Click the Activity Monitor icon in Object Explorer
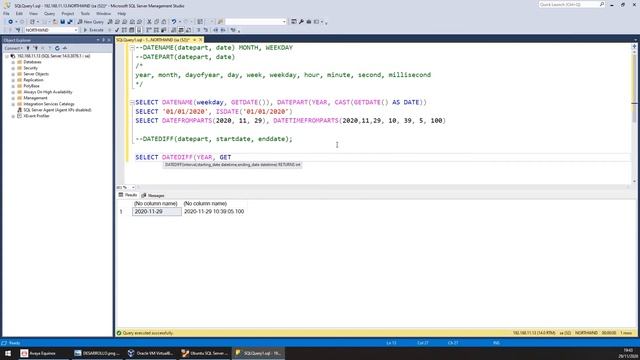This screenshot has width=640, height=360. pos(64,48)
